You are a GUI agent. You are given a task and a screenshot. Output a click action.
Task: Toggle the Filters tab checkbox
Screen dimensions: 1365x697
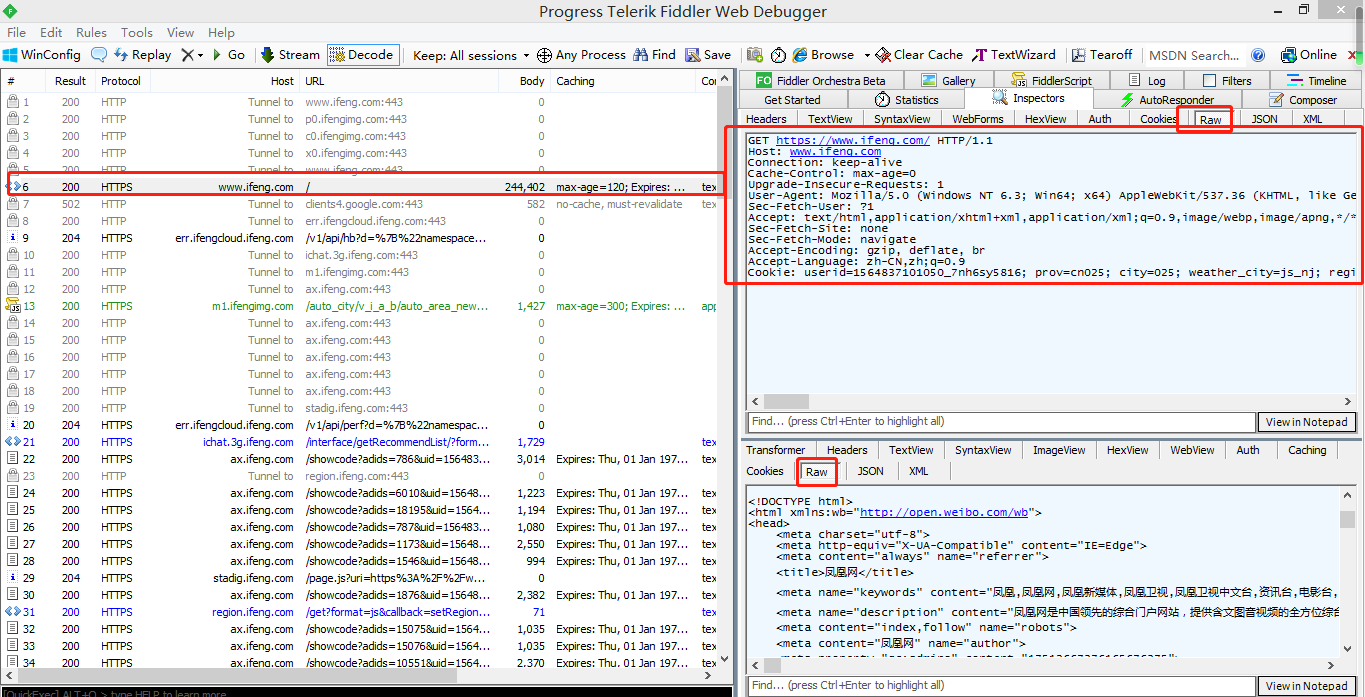tap(1210, 81)
